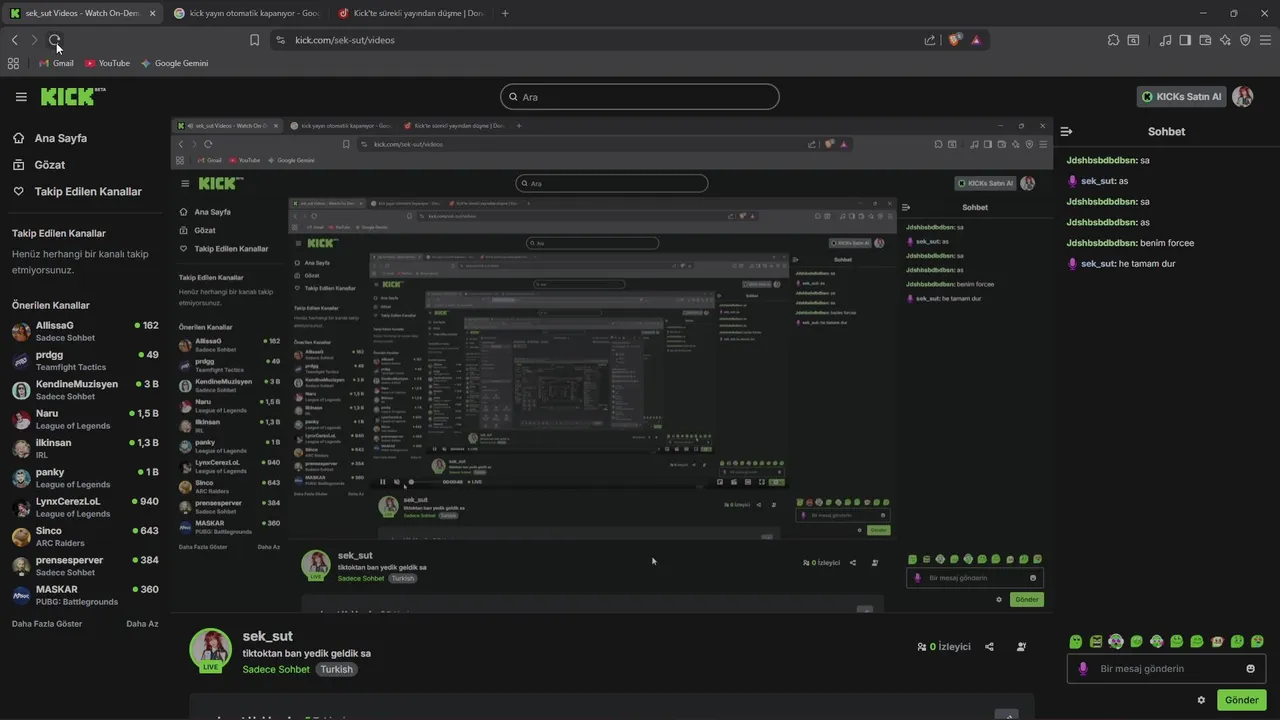This screenshot has width=1280, height=720.
Task: Click the share icon beside İzleyici
Action: (989, 647)
